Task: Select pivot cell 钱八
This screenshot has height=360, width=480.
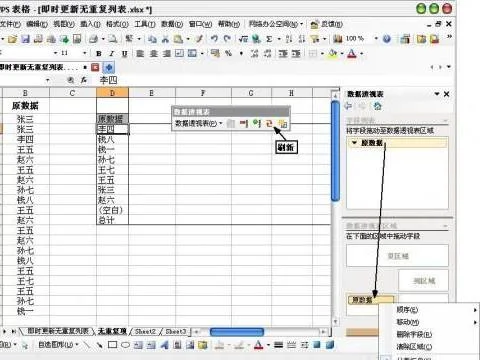Action: pos(112,139)
